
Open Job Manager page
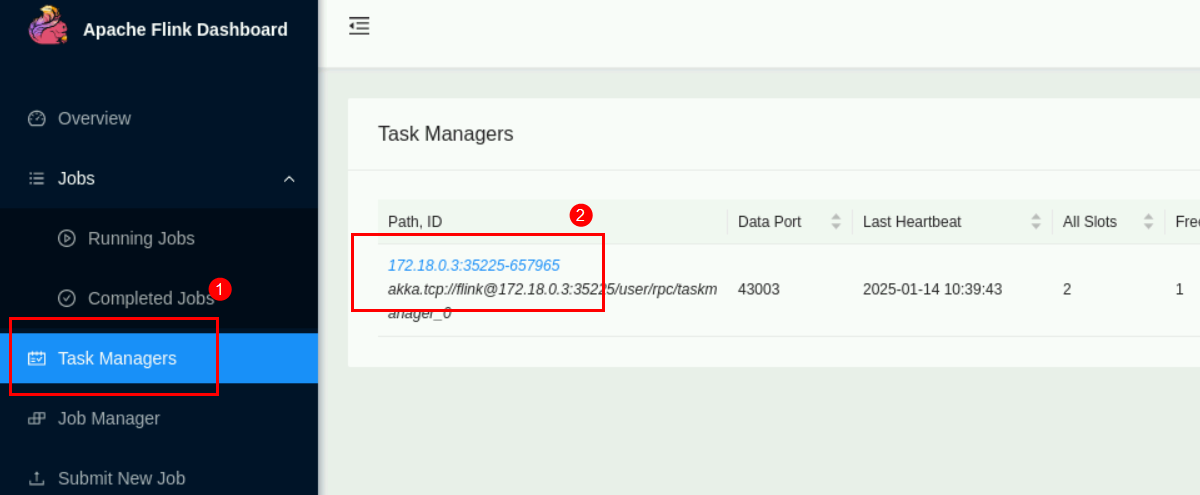[159, 418]
